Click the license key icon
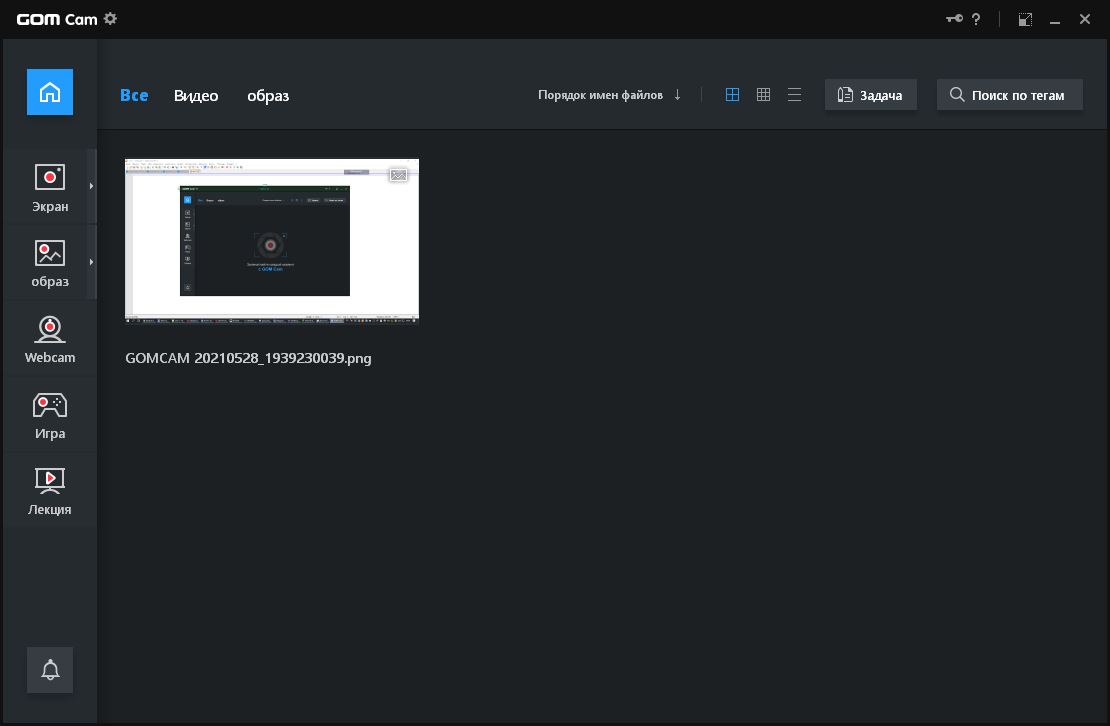1110x726 pixels. 954,19
